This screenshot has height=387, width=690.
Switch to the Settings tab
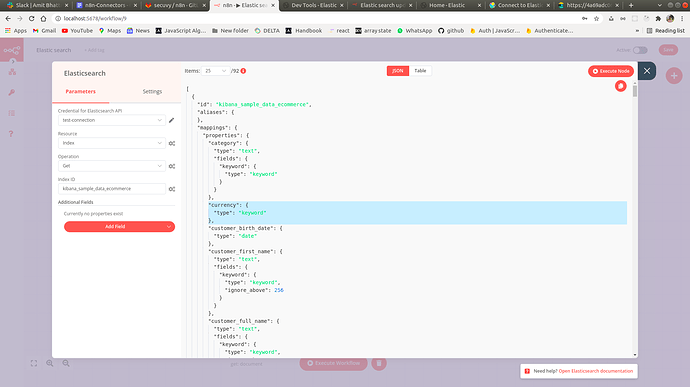pyautogui.click(x=152, y=92)
